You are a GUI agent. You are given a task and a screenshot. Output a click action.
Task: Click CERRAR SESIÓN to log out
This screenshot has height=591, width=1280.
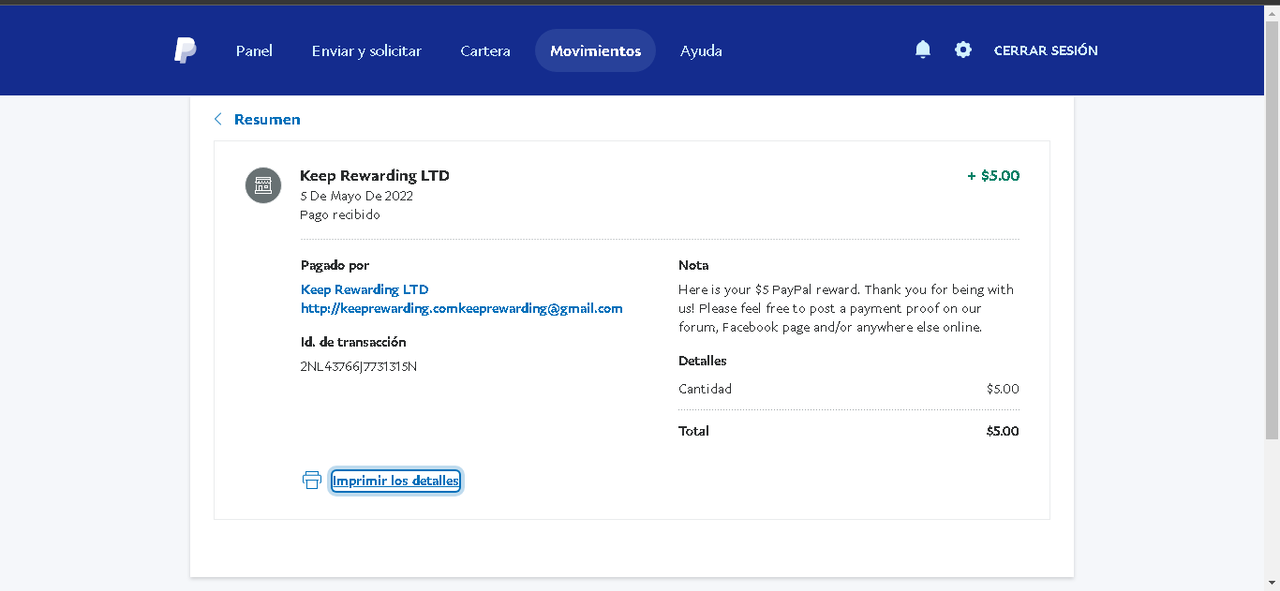(x=1046, y=50)
